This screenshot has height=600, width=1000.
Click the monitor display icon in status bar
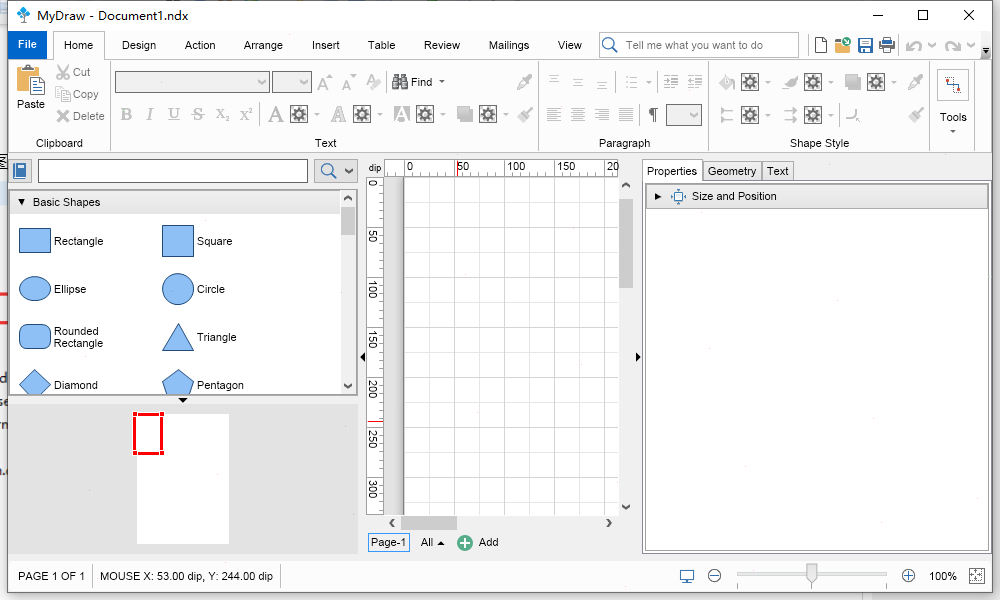pyautogui.click(x=687, y=576)
